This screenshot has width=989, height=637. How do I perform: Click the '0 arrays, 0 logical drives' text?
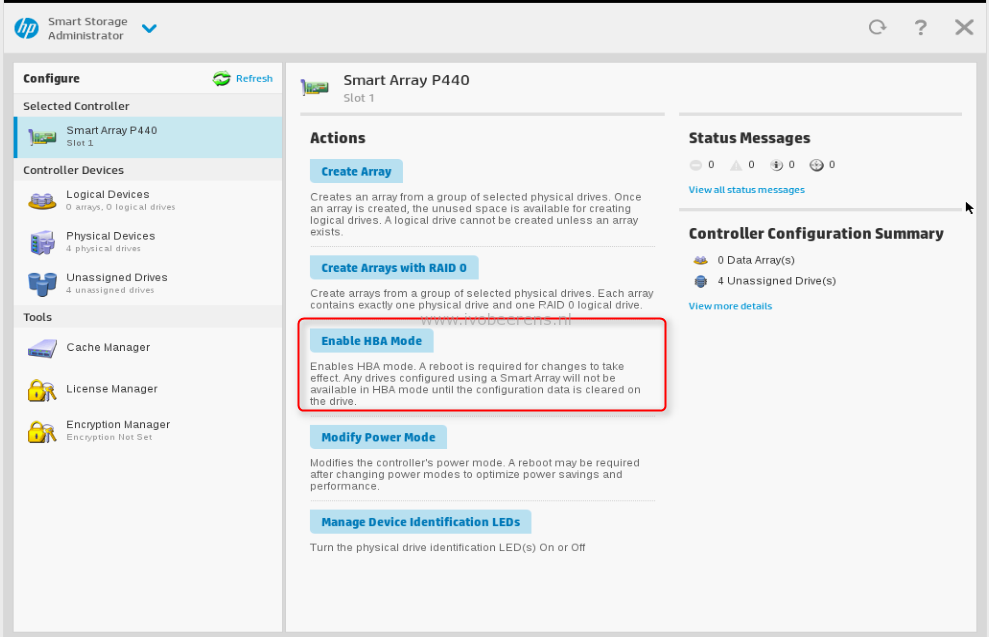pos(120,207)
